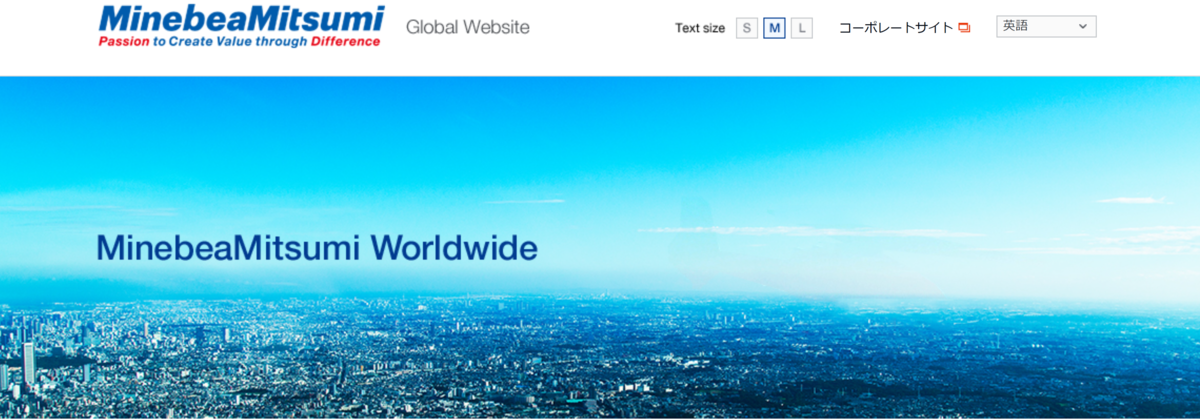Click the Global Website text
The image size is (1200, 420).
468,27
